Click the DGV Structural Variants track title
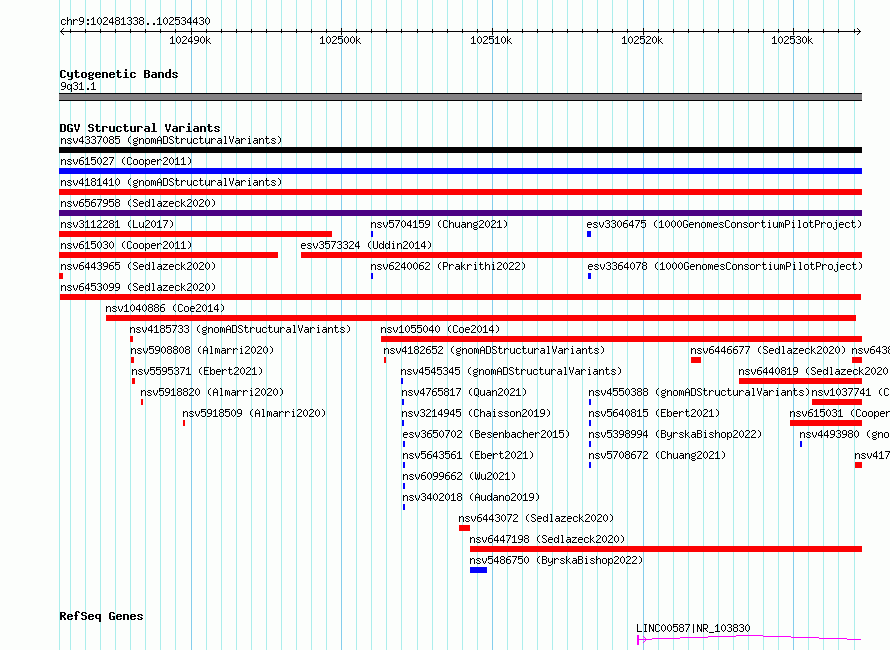The height and width of the screenshot is (650, 890). 140,128
